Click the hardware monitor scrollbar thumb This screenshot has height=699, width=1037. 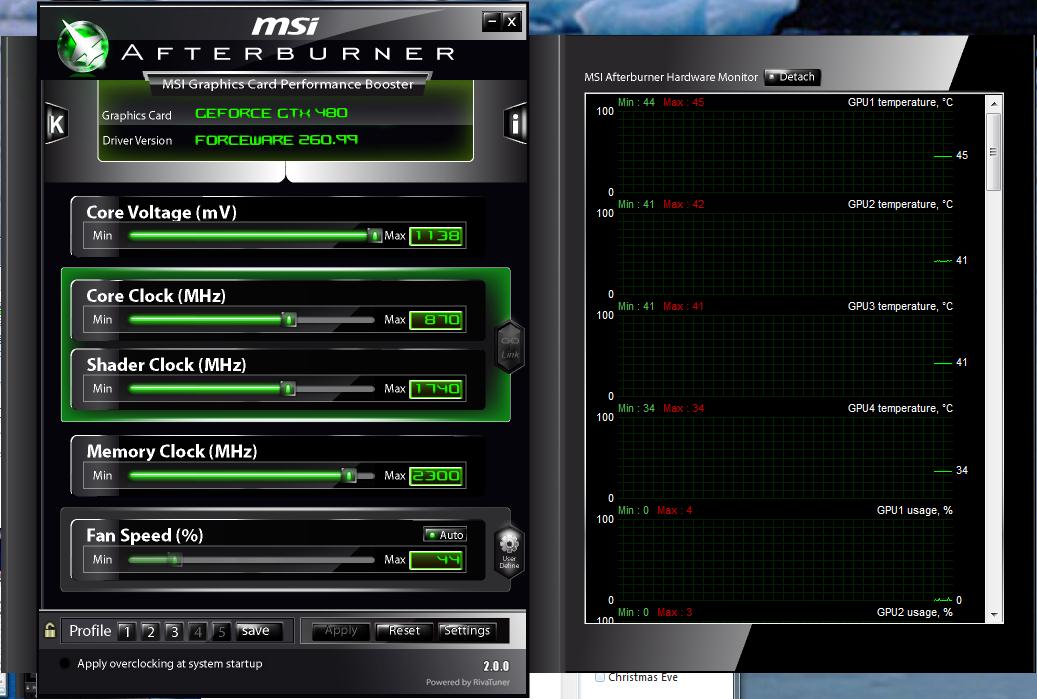point(993,152)
